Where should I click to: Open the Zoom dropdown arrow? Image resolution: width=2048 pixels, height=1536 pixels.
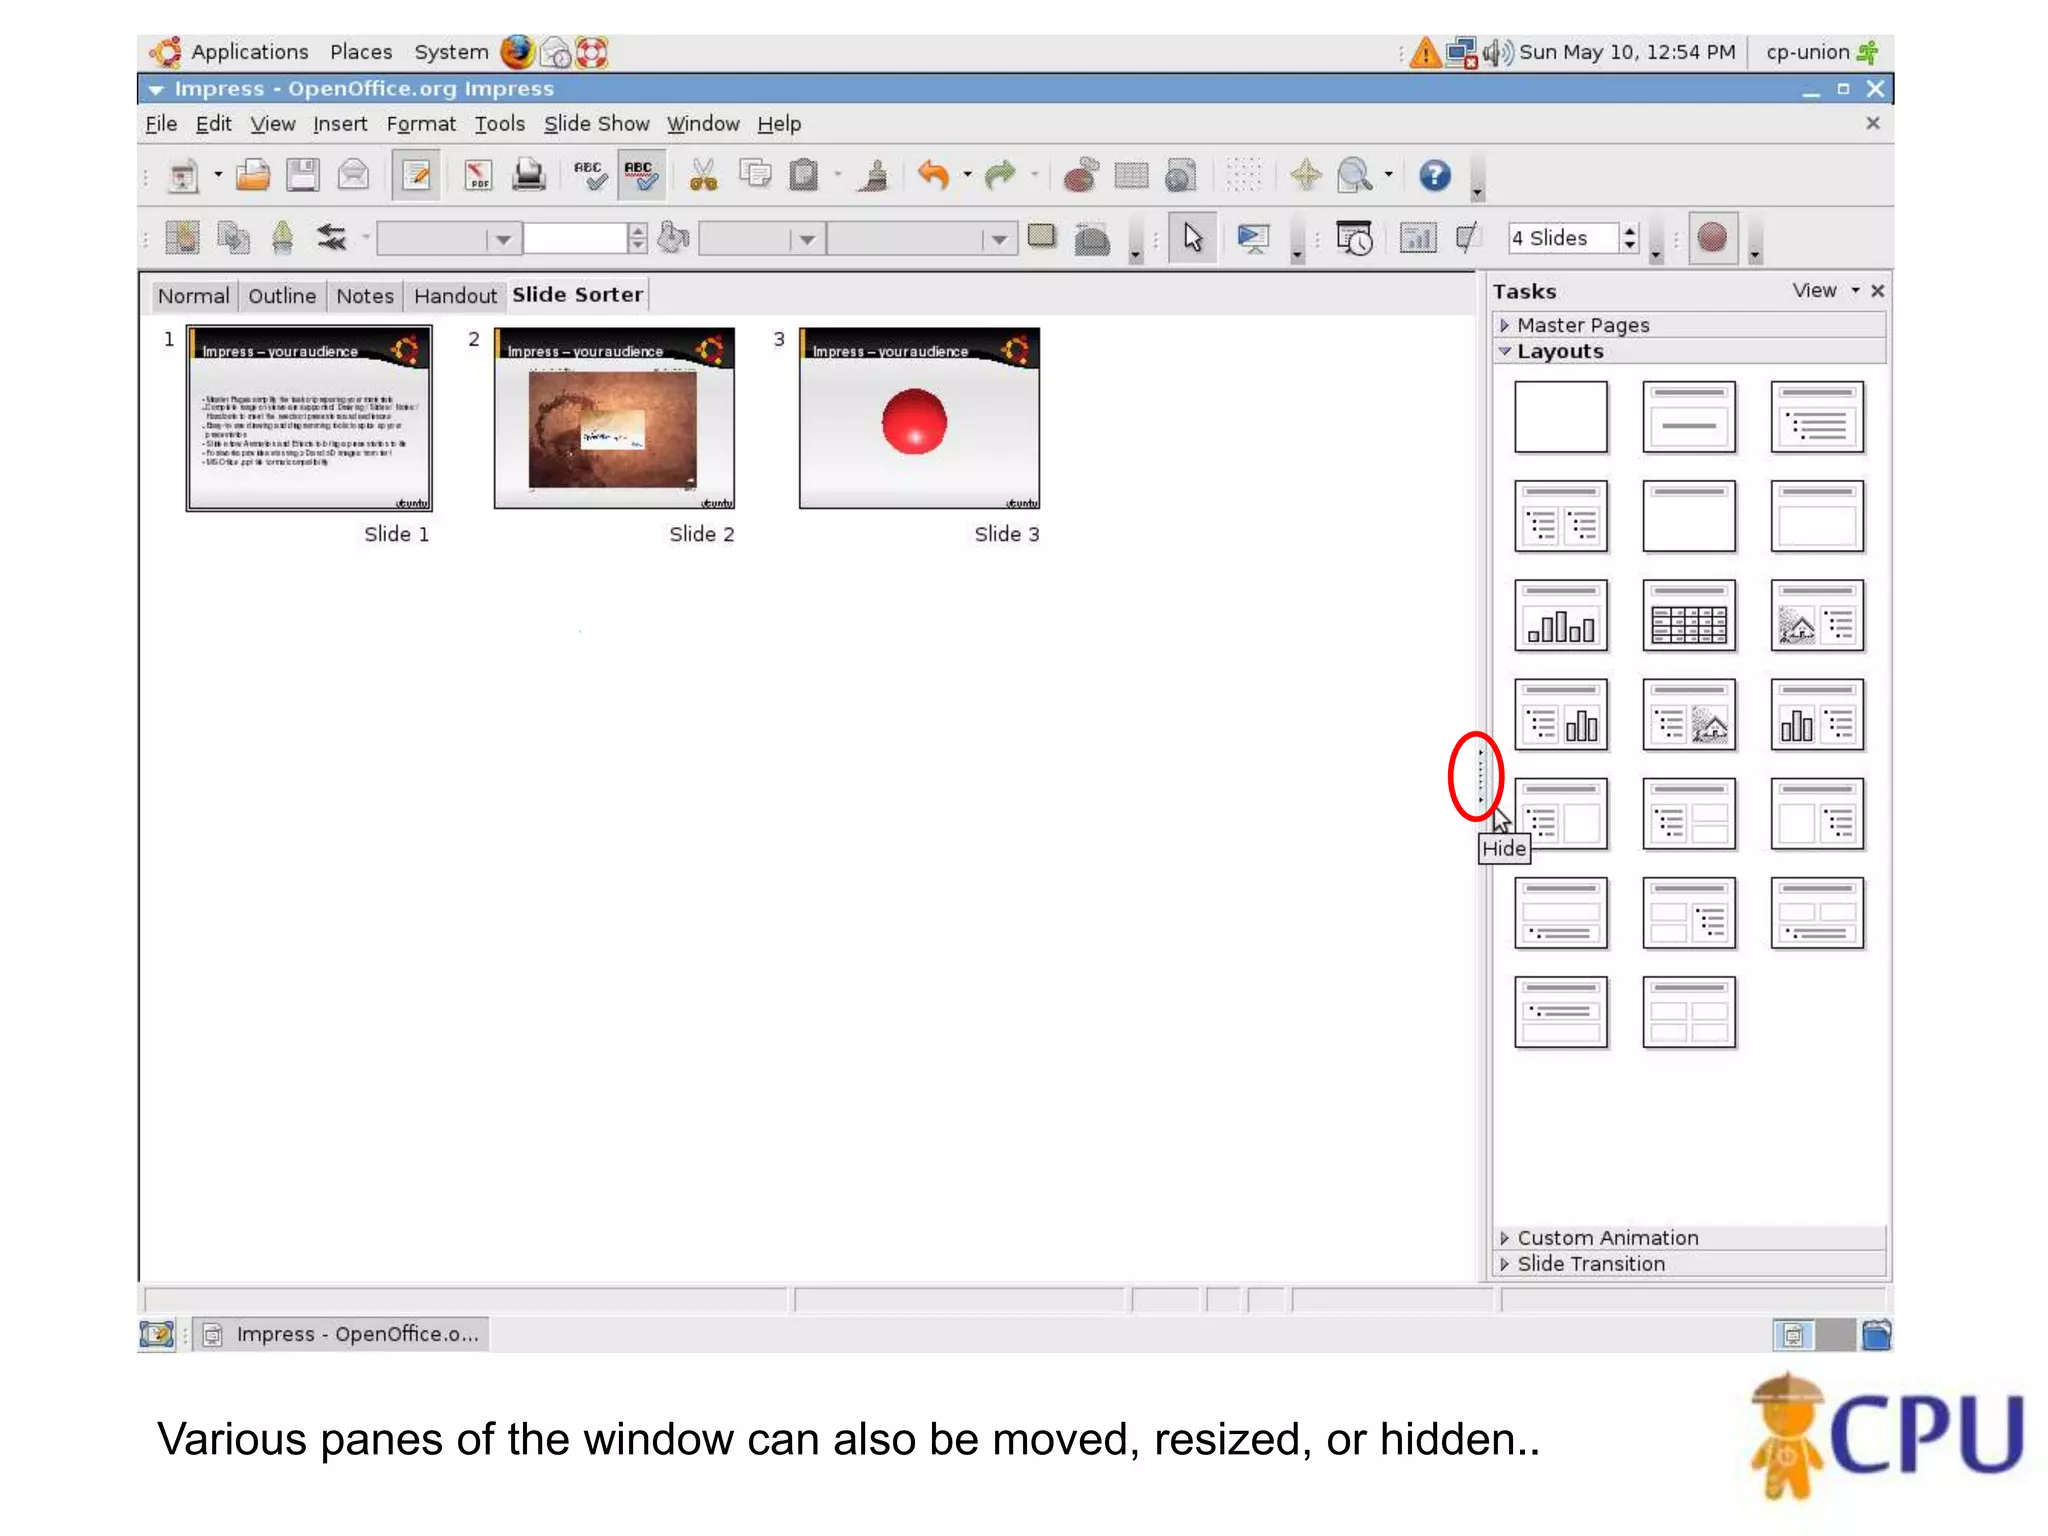[1389, 176]
